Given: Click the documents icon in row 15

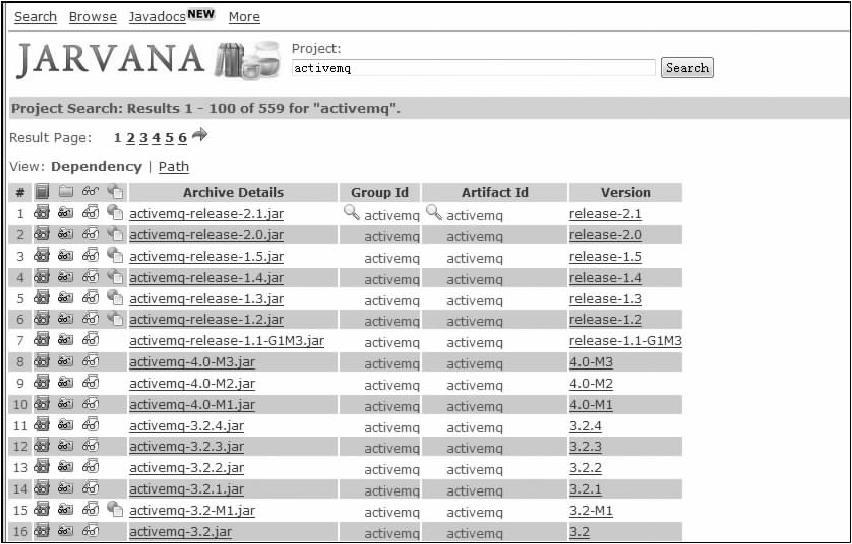Looking at the screenshot, I should coord(115,510).
